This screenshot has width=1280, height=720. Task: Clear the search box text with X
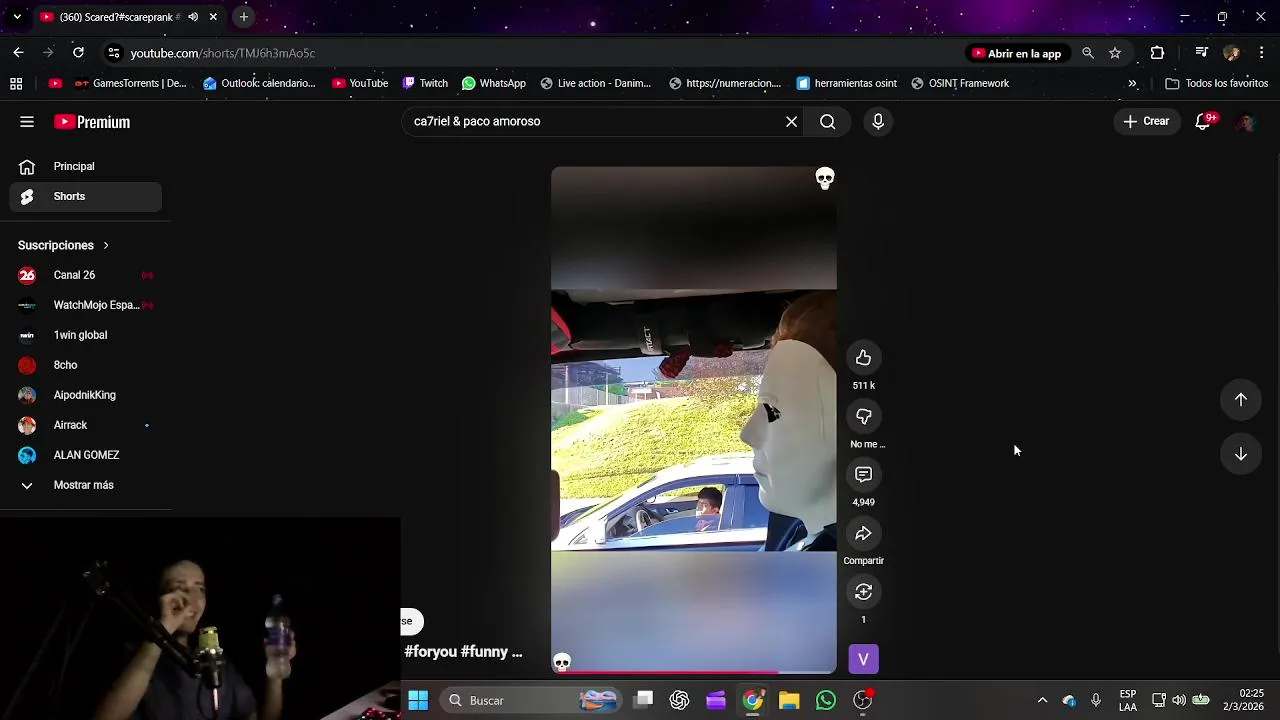point(791,122)
